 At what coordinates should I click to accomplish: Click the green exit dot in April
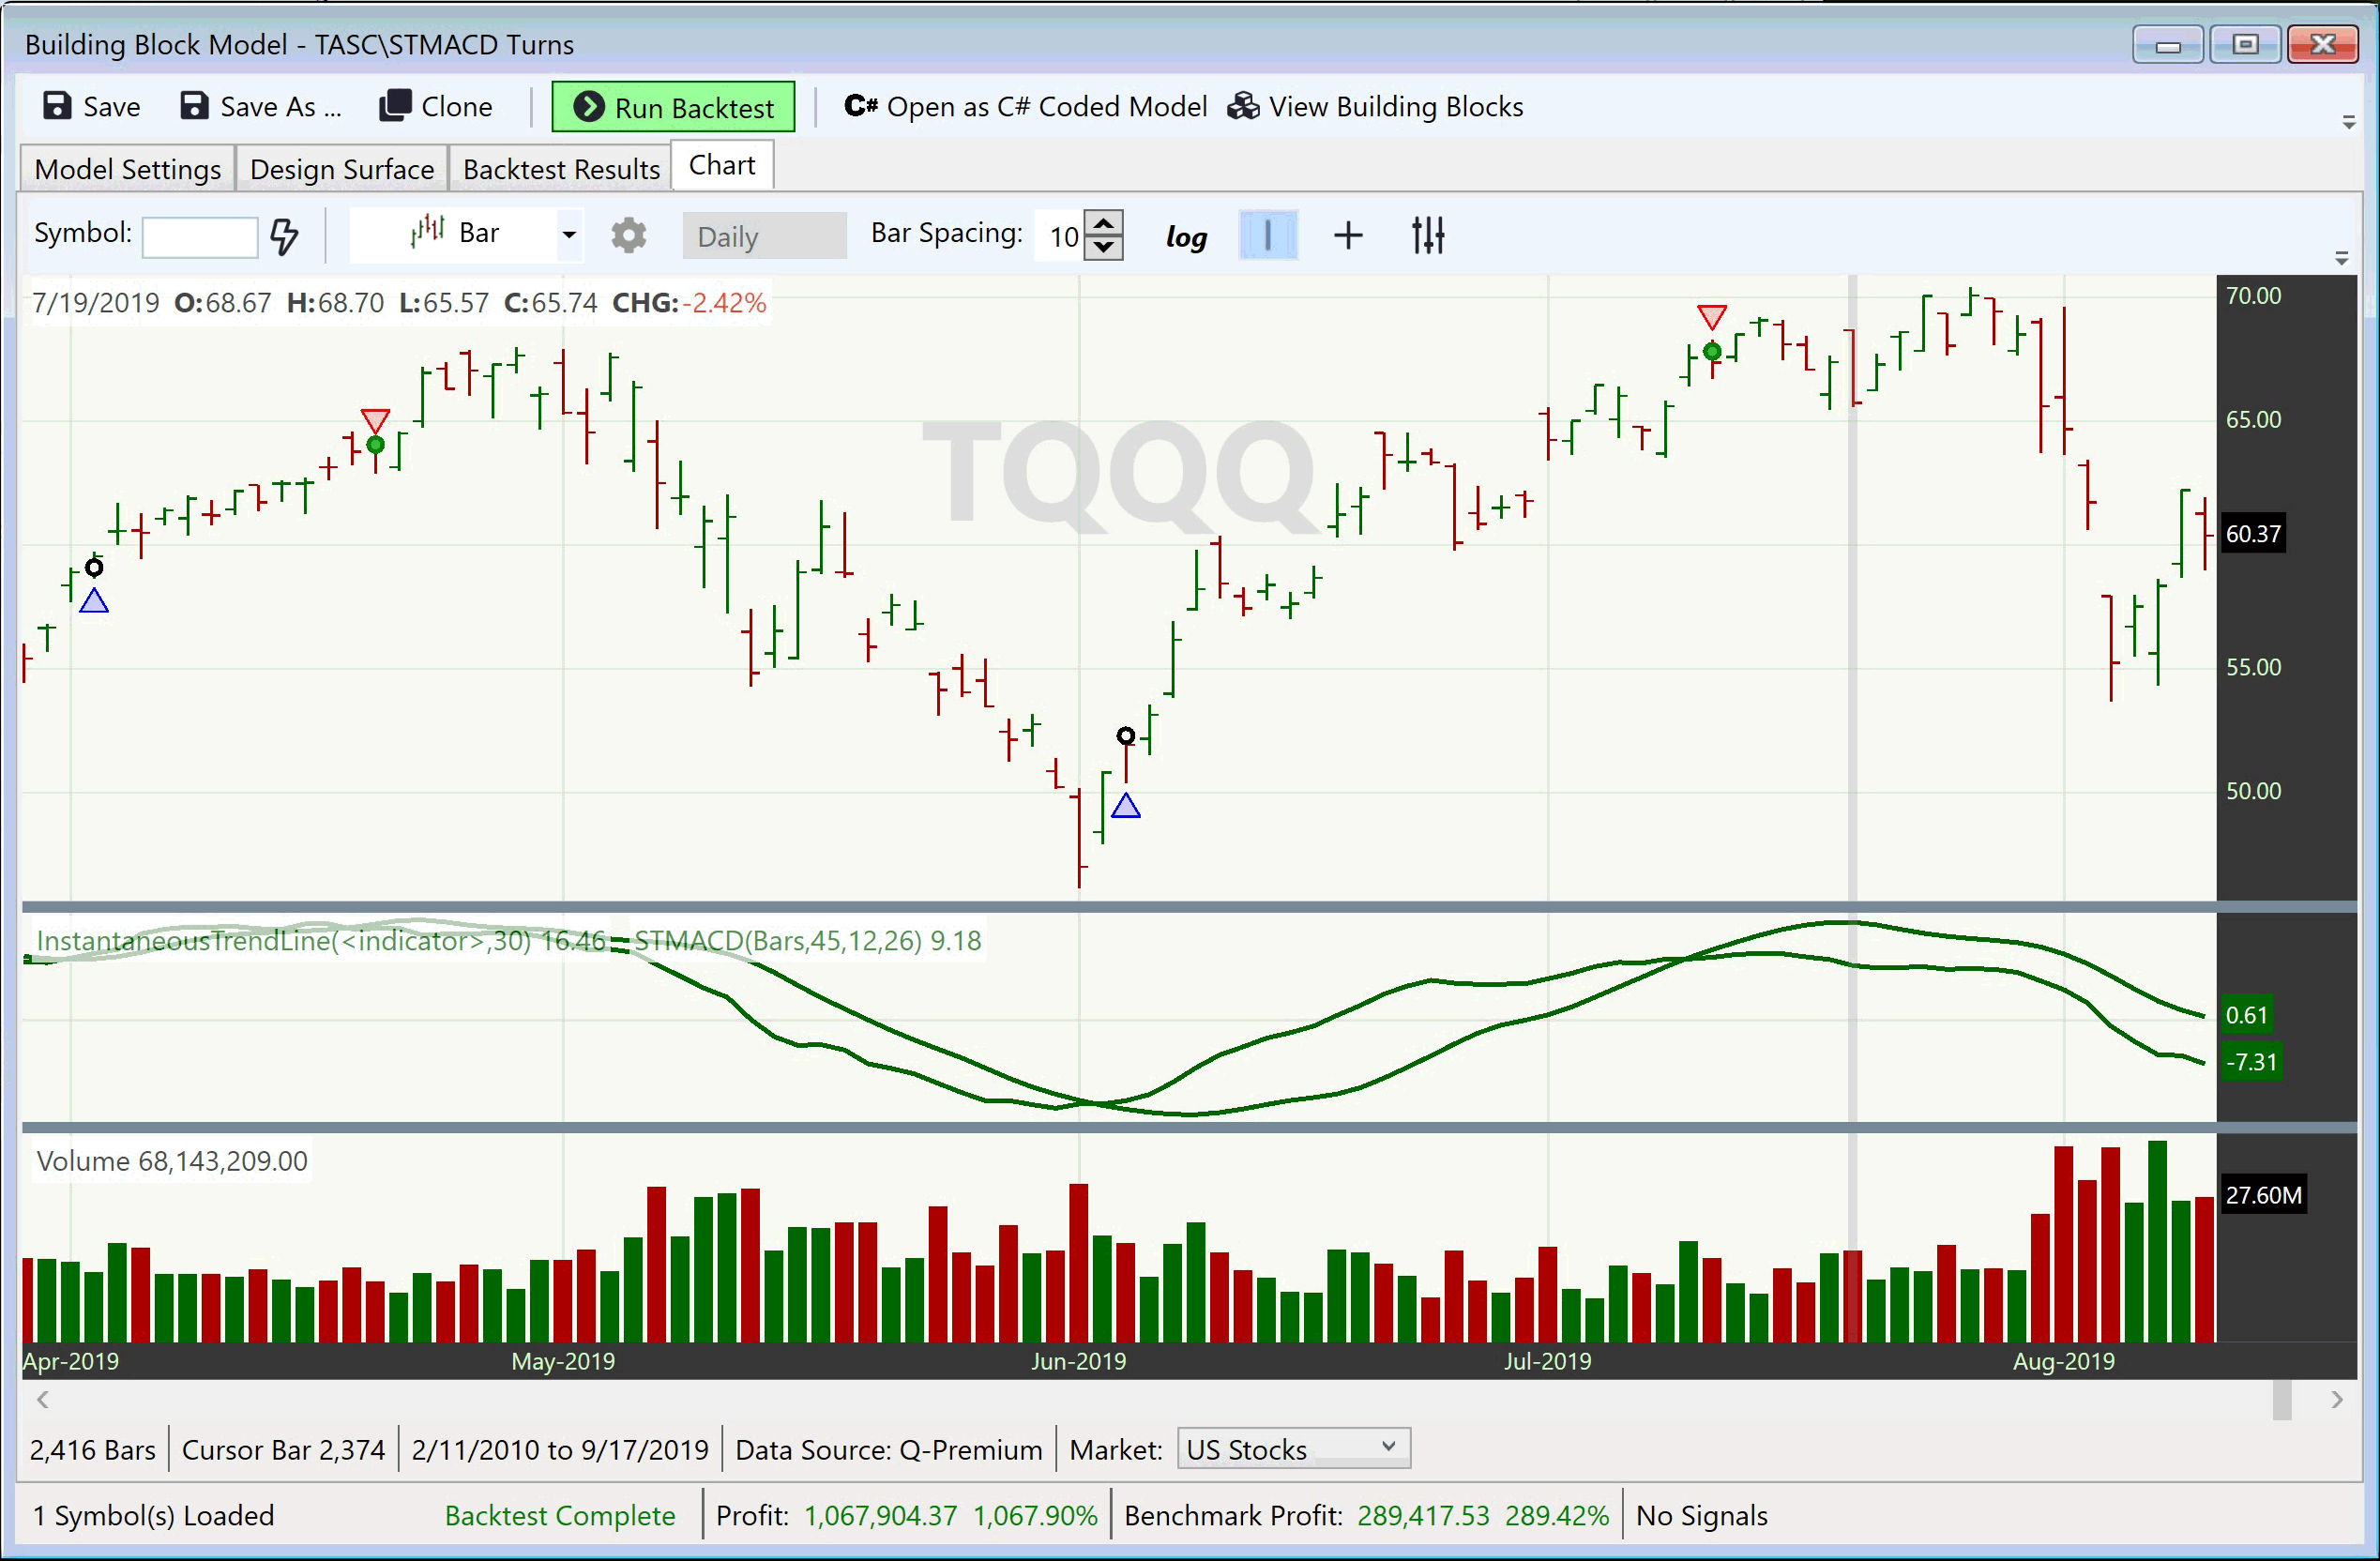click(x=375, y=444)
